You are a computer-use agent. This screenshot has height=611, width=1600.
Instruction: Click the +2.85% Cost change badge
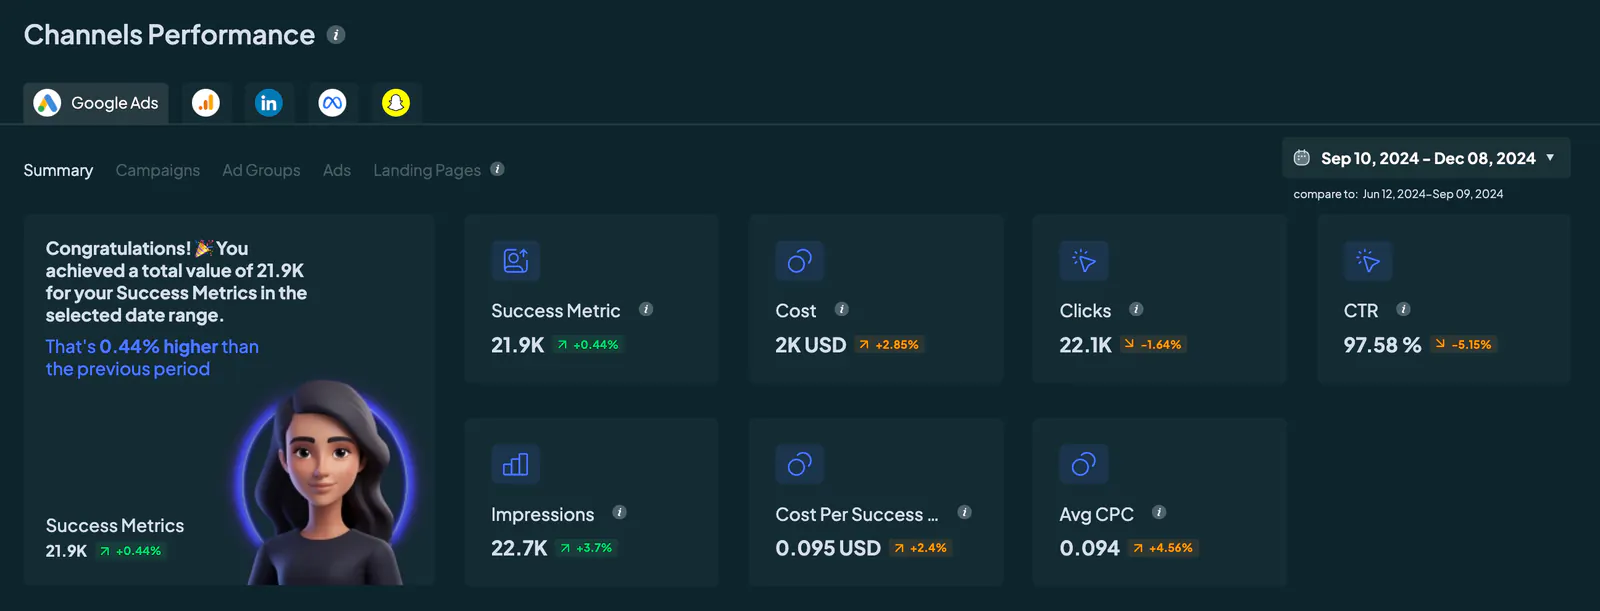pyautogui.click(x=888, y=345)
